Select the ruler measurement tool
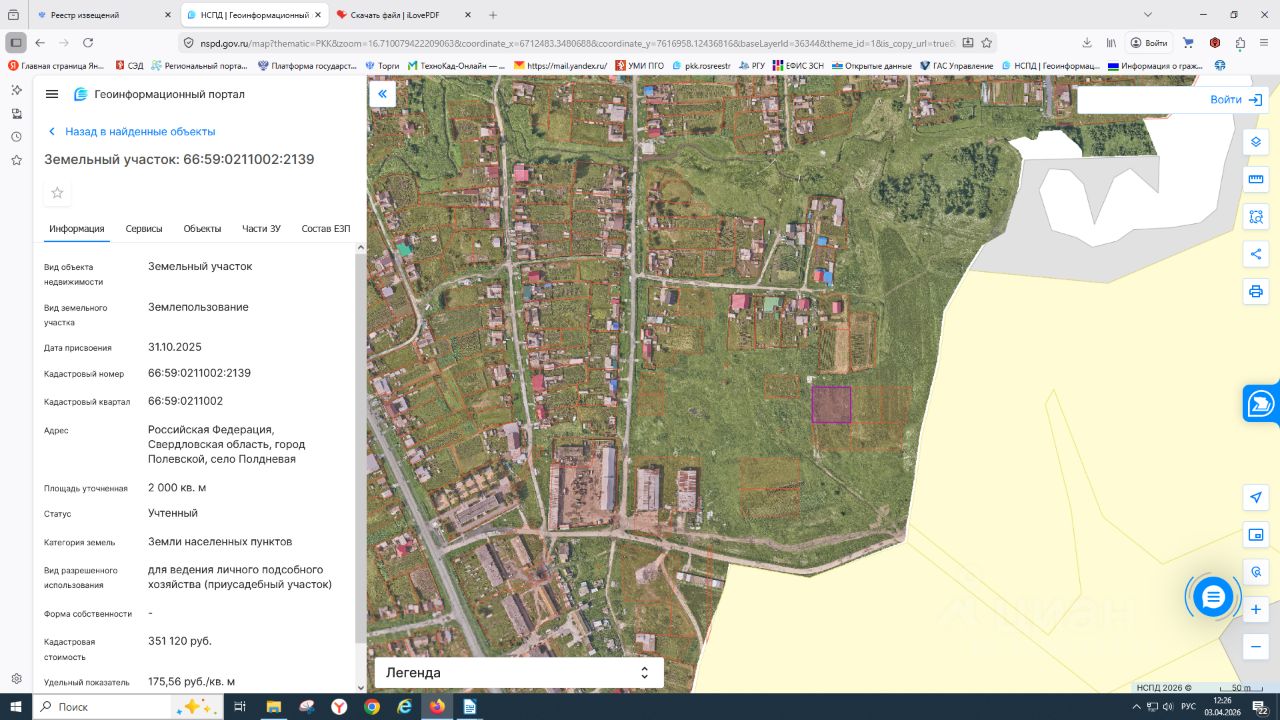1280x720 pixels. tap(1255, 179)
